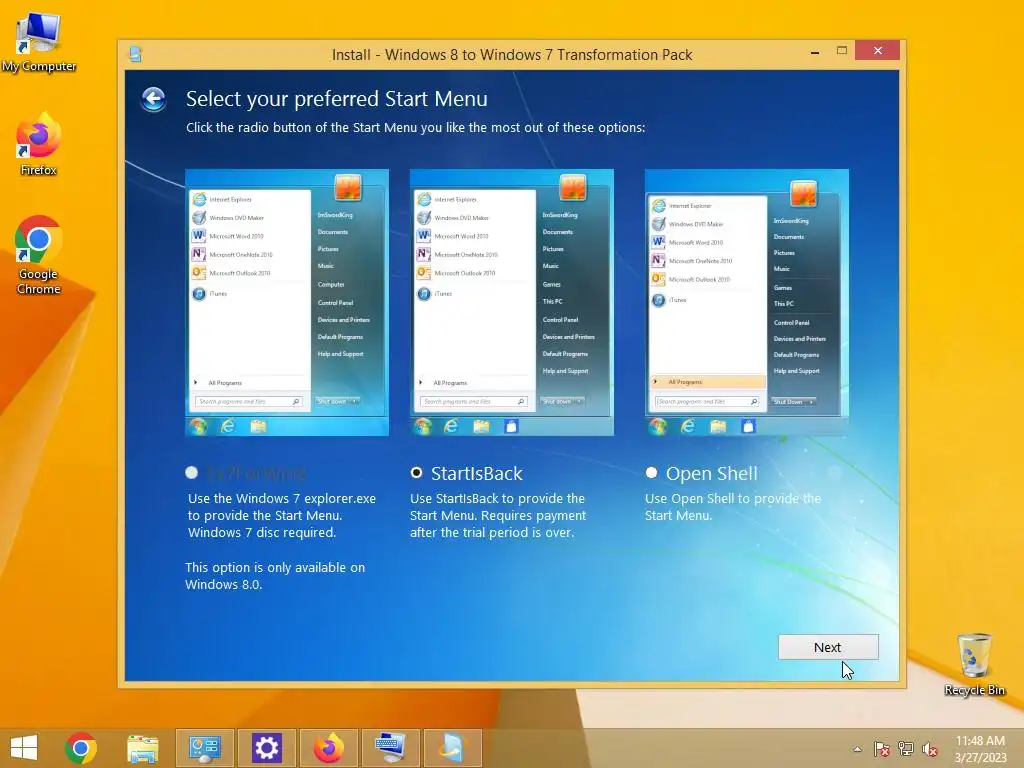Maximize the installer window

842,50
